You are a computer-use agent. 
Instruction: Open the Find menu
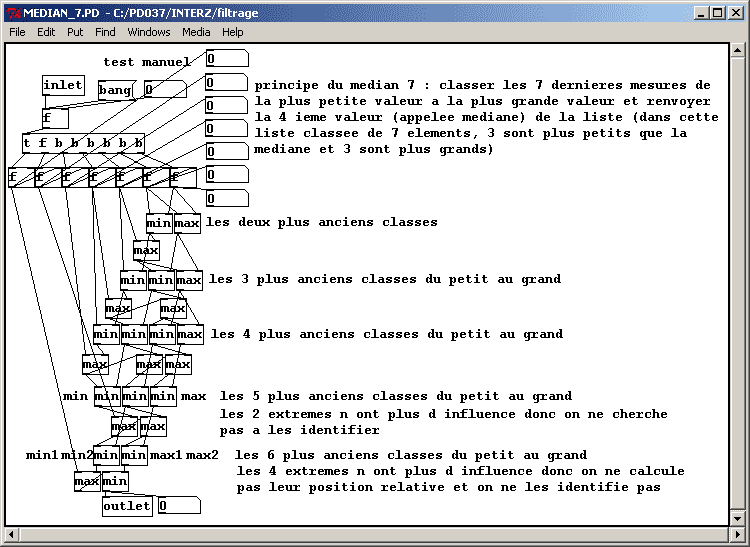click(x=105, y=32)
